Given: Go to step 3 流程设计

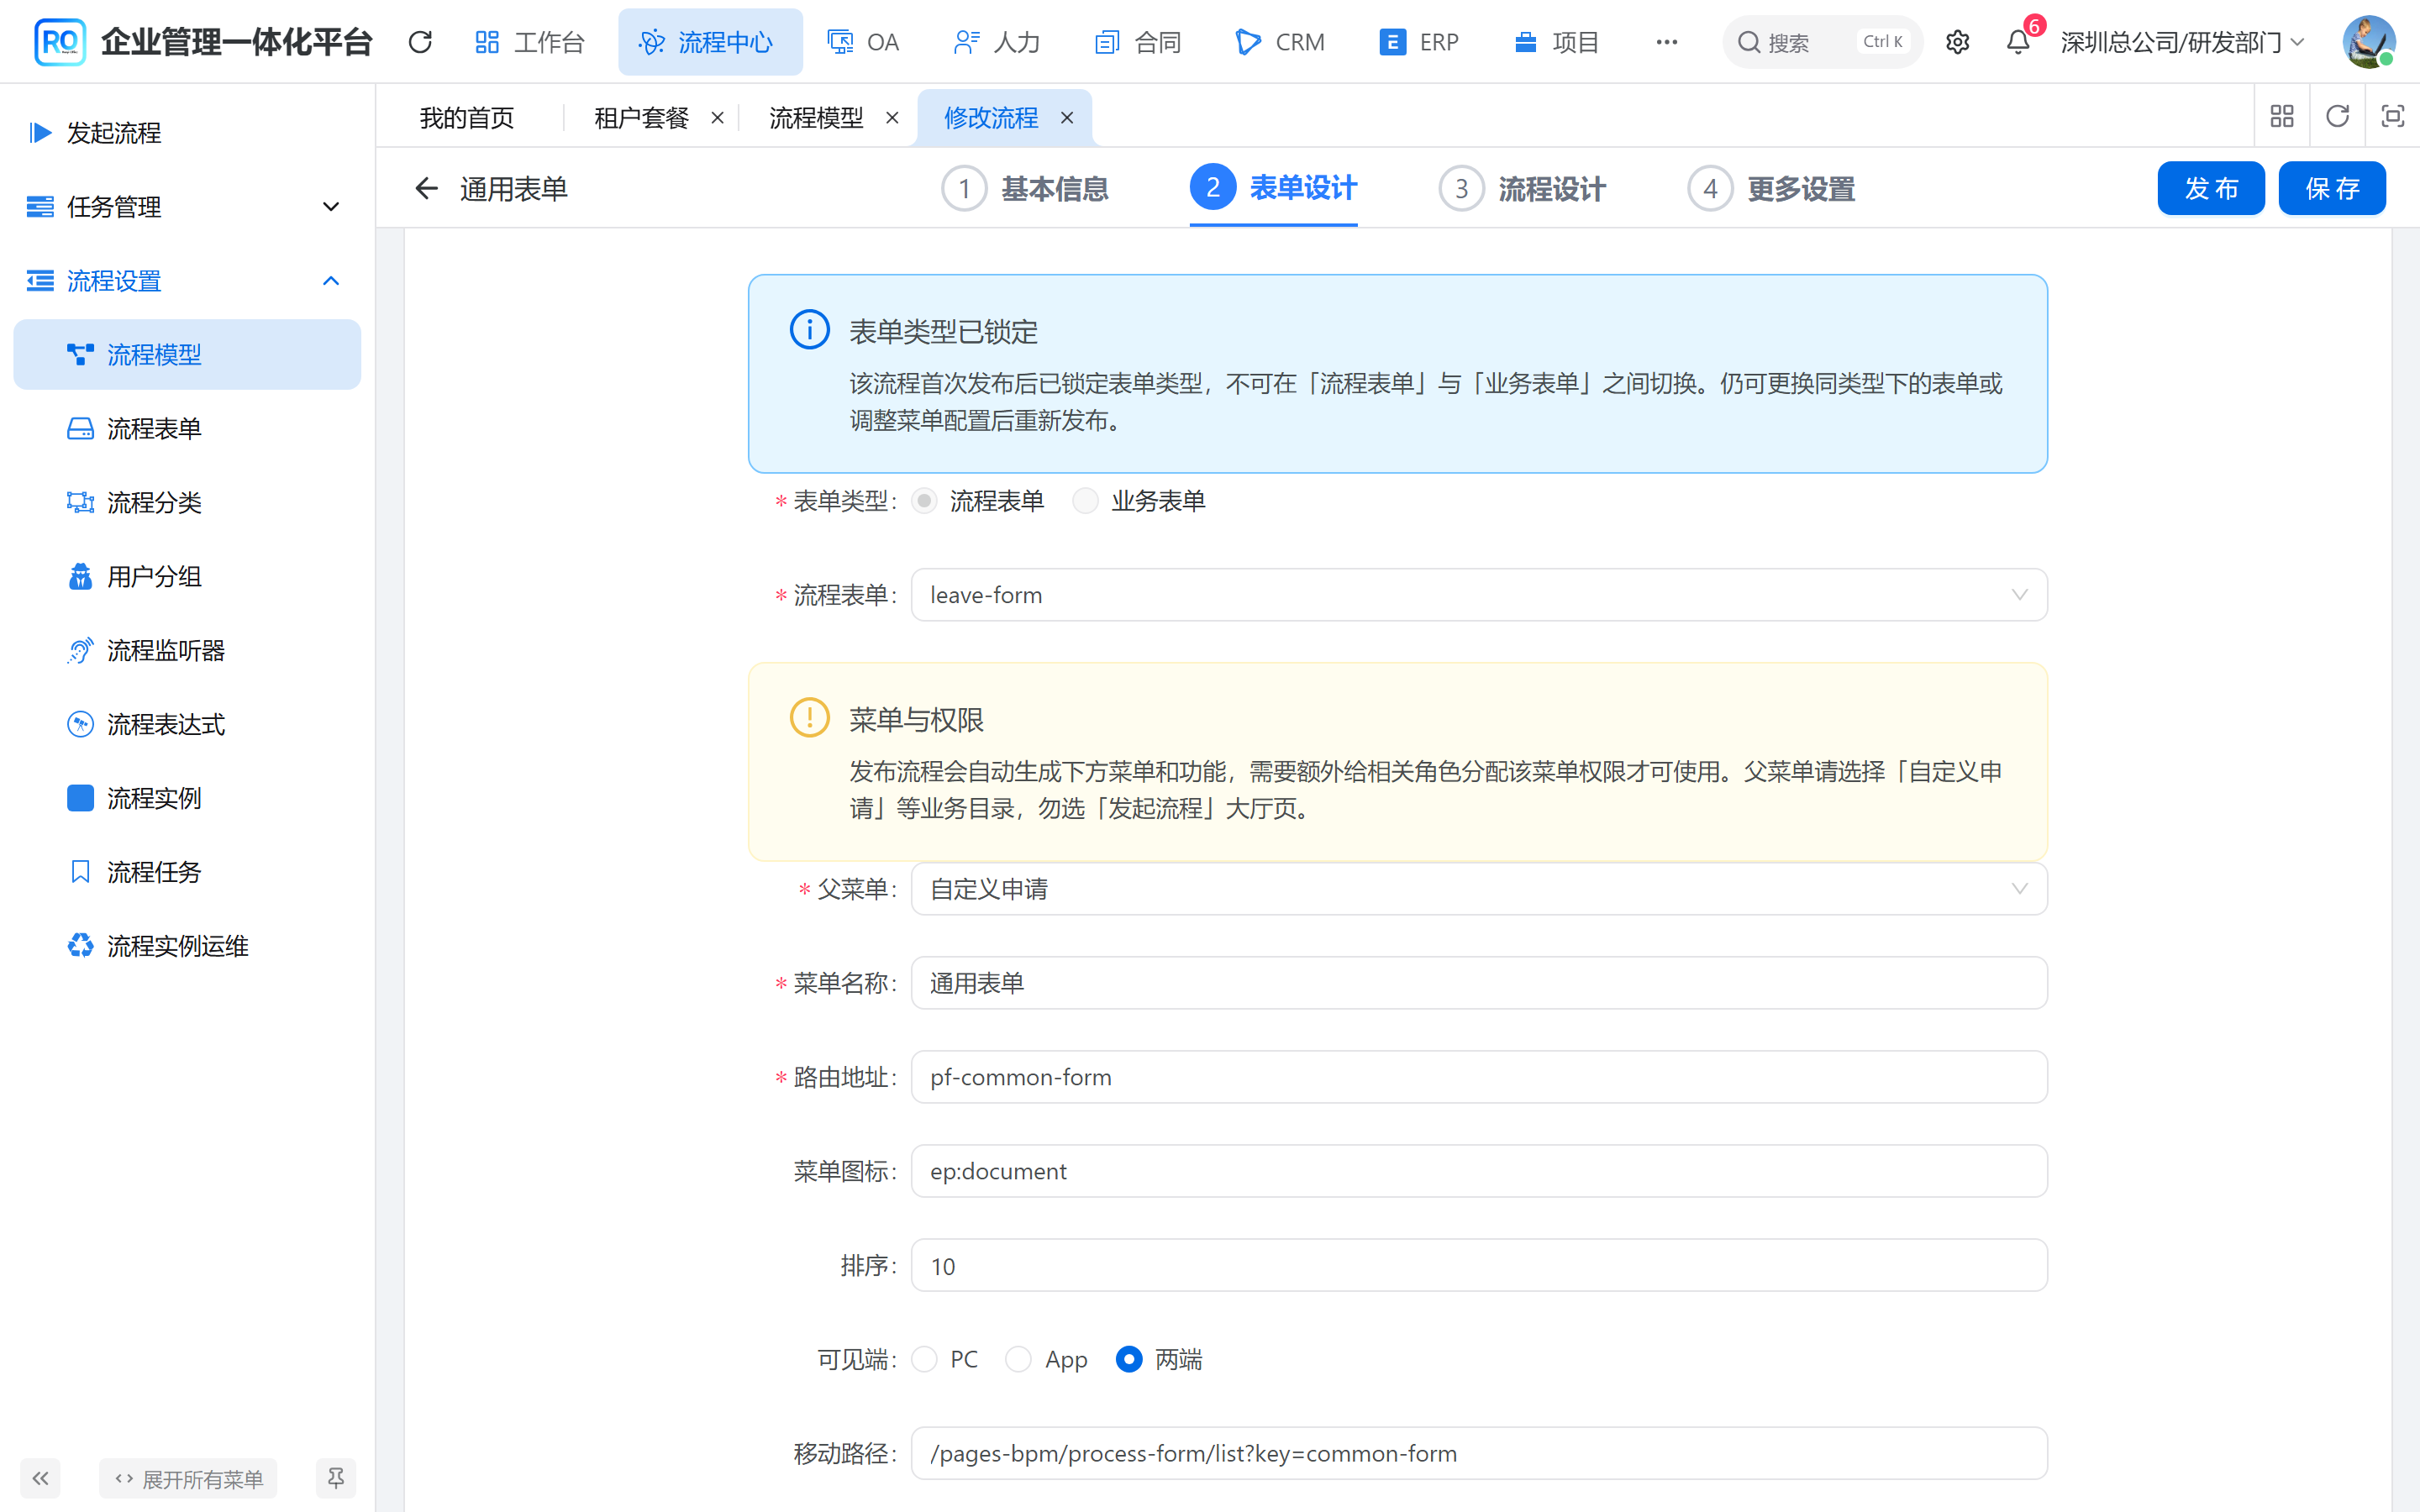Looking at the screenshot, I should (x=1522, y=188).
